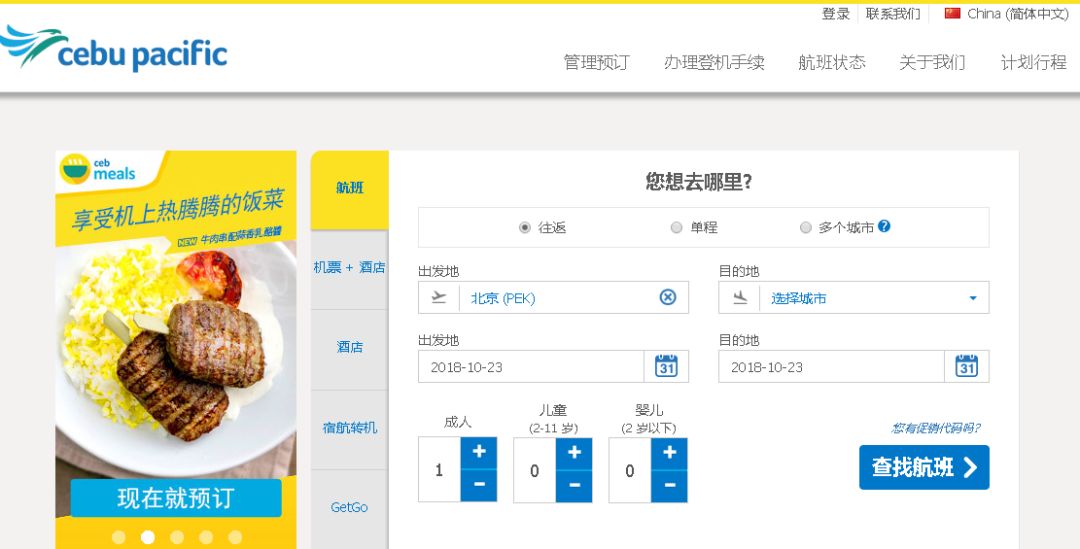This screenshot has width=1080, height=549.
Task: Switch to the 航班 tab
Action: pos(350,188)
